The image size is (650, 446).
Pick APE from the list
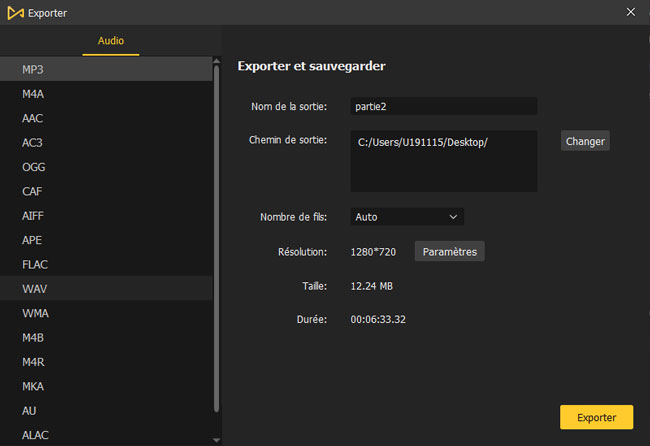point(106,240)
